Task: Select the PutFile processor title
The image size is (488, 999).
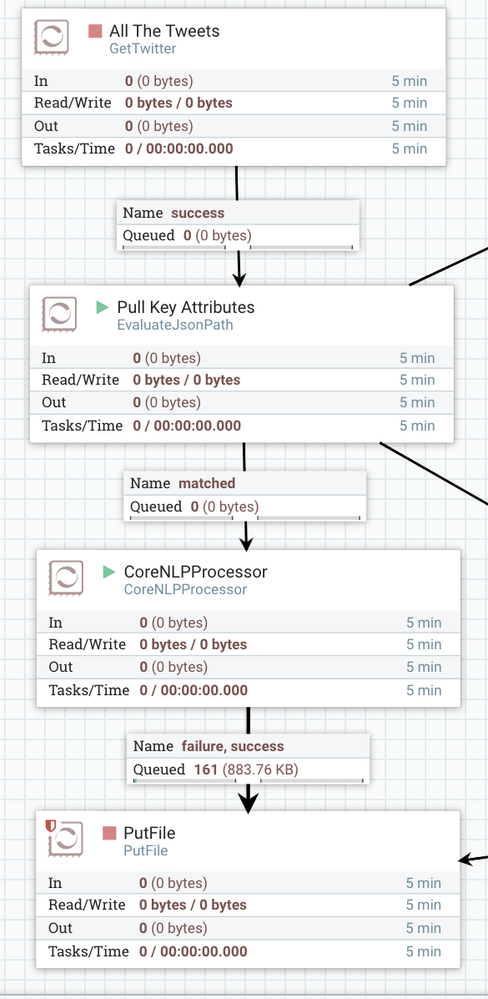Action: (x=150, y=833)
